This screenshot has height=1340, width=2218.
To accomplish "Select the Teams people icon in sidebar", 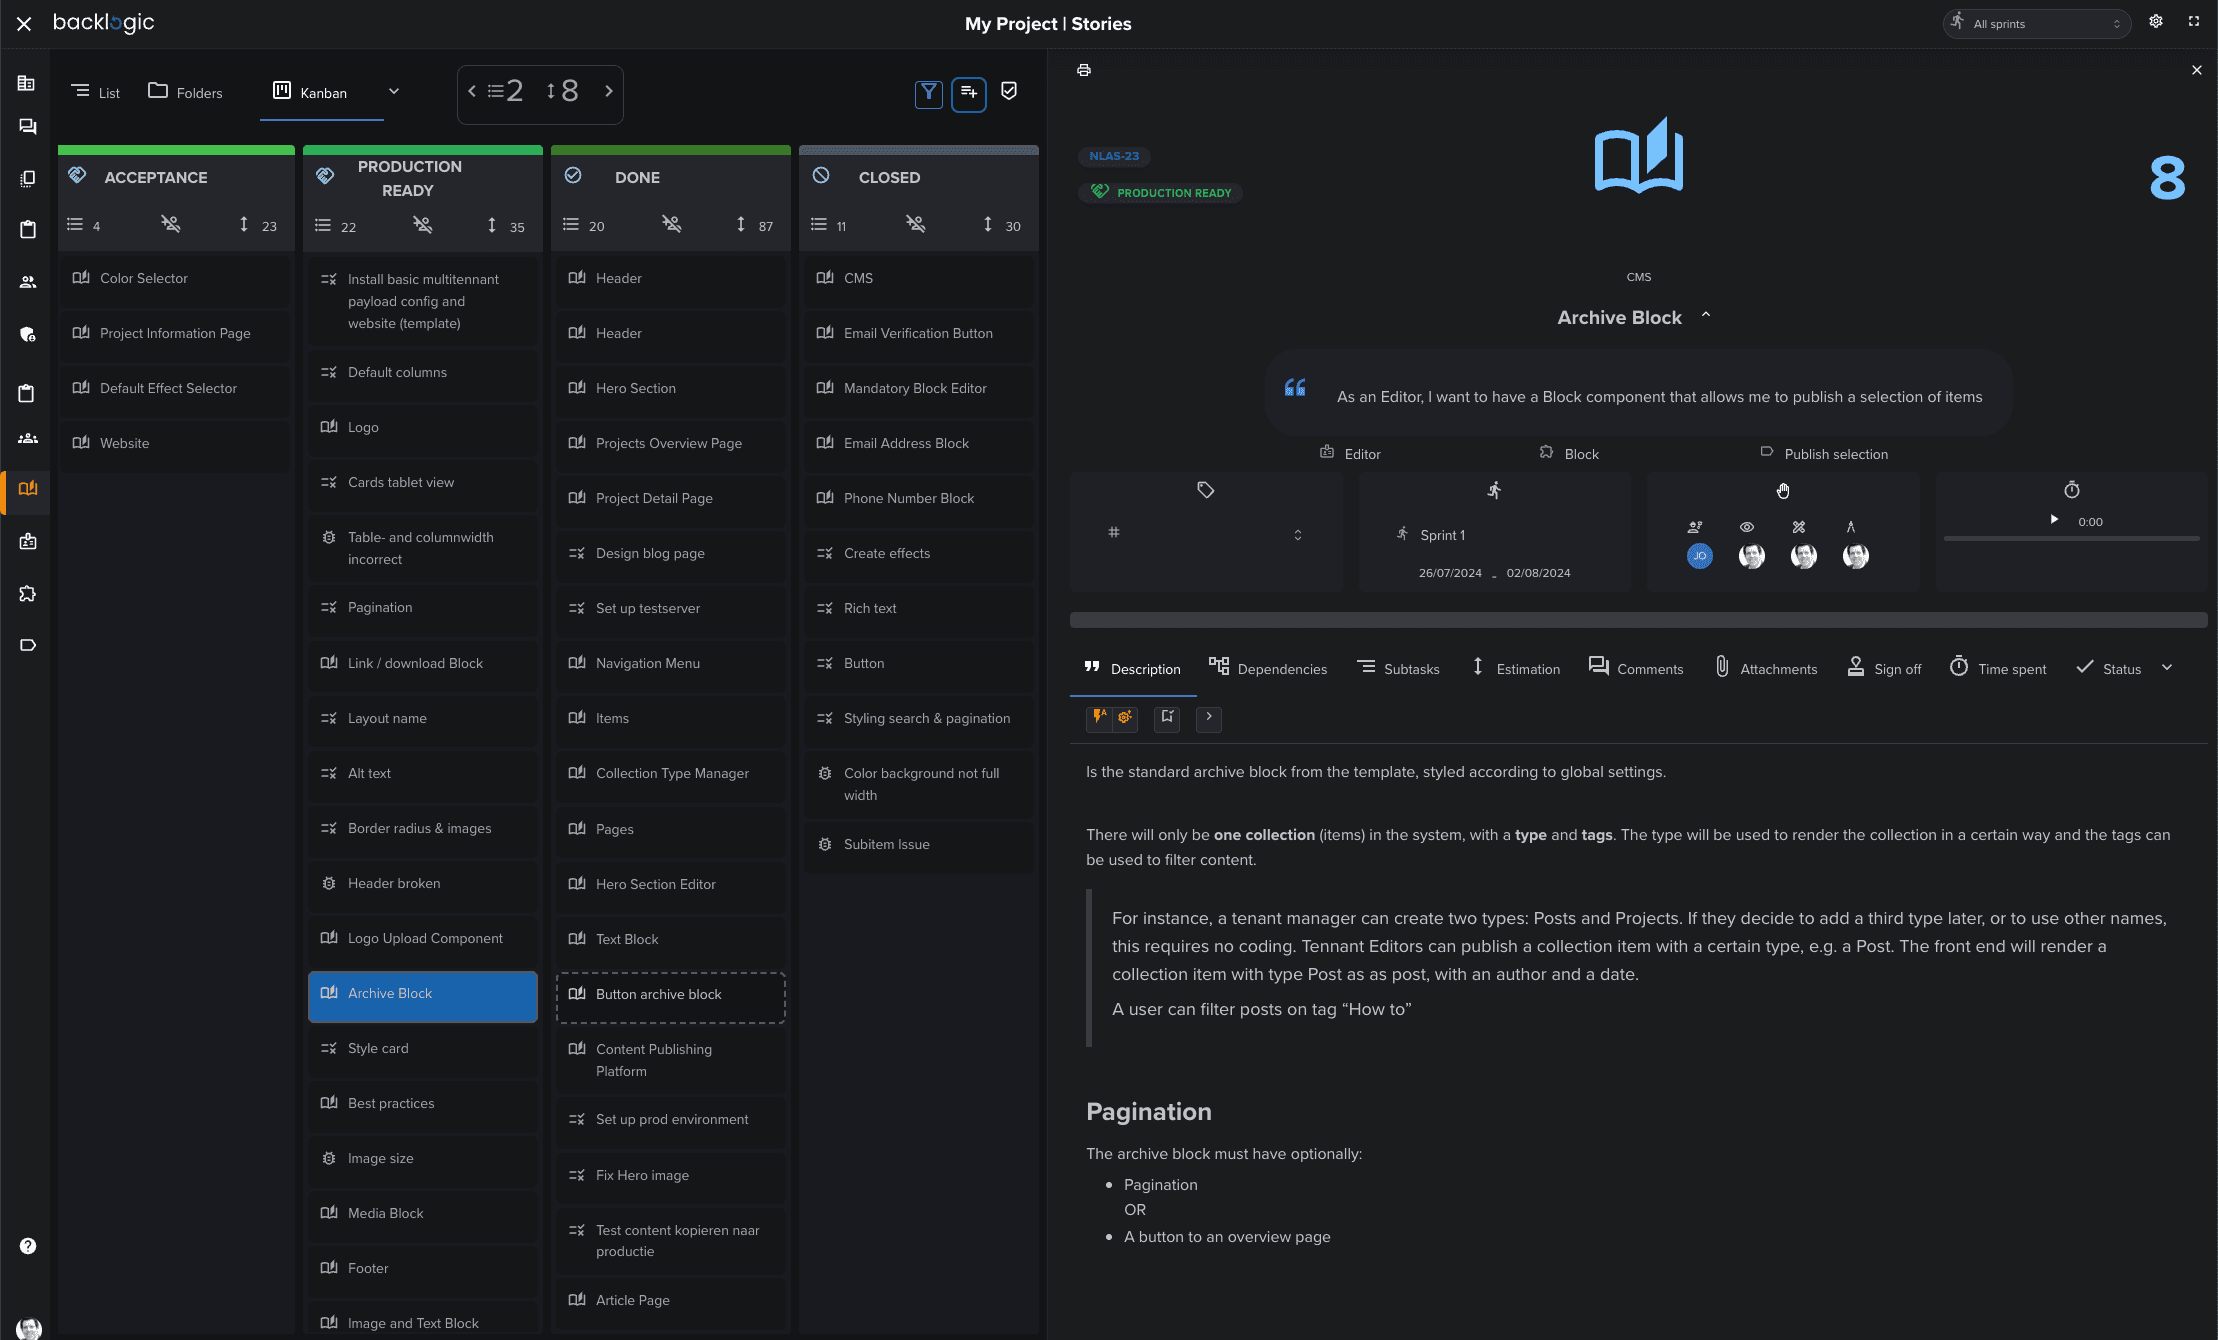I will (x=26, y=281).
